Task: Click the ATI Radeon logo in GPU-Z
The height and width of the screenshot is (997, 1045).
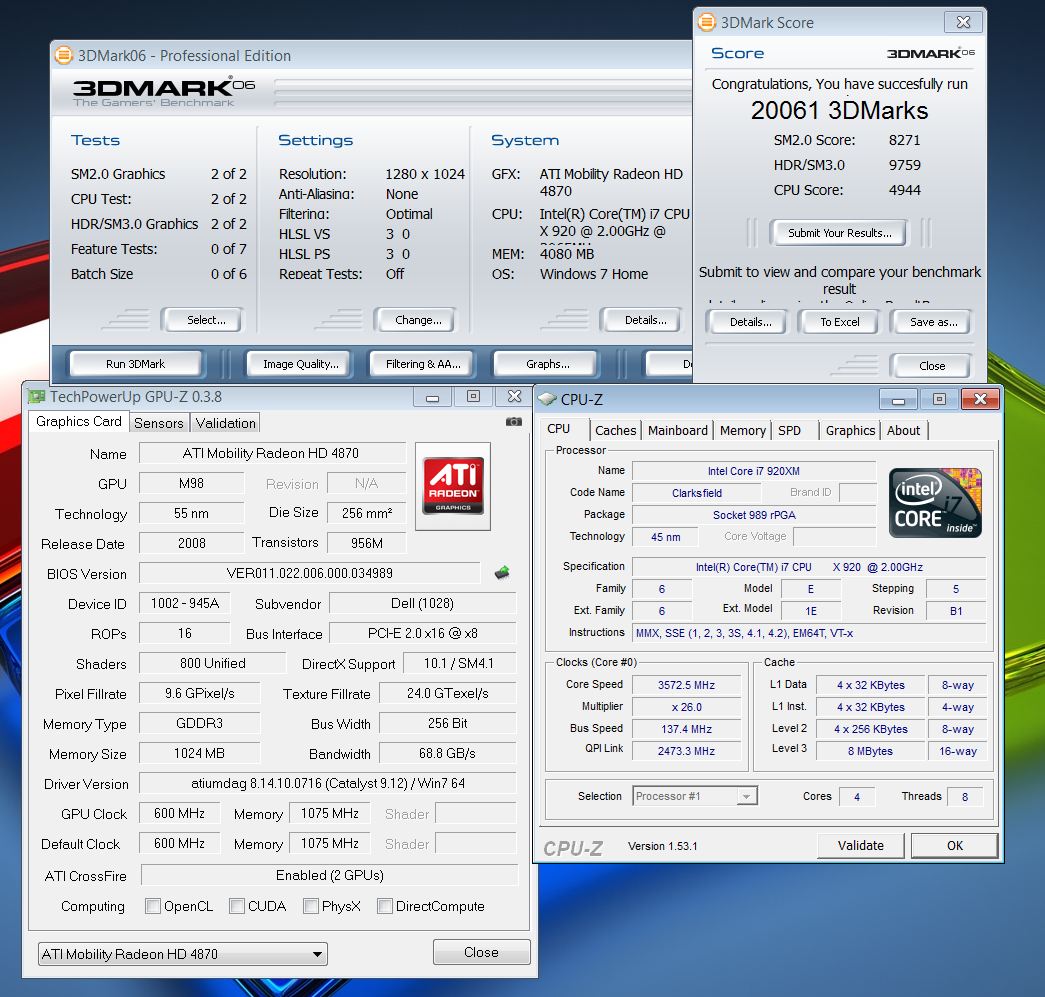Action: (453, 485)
